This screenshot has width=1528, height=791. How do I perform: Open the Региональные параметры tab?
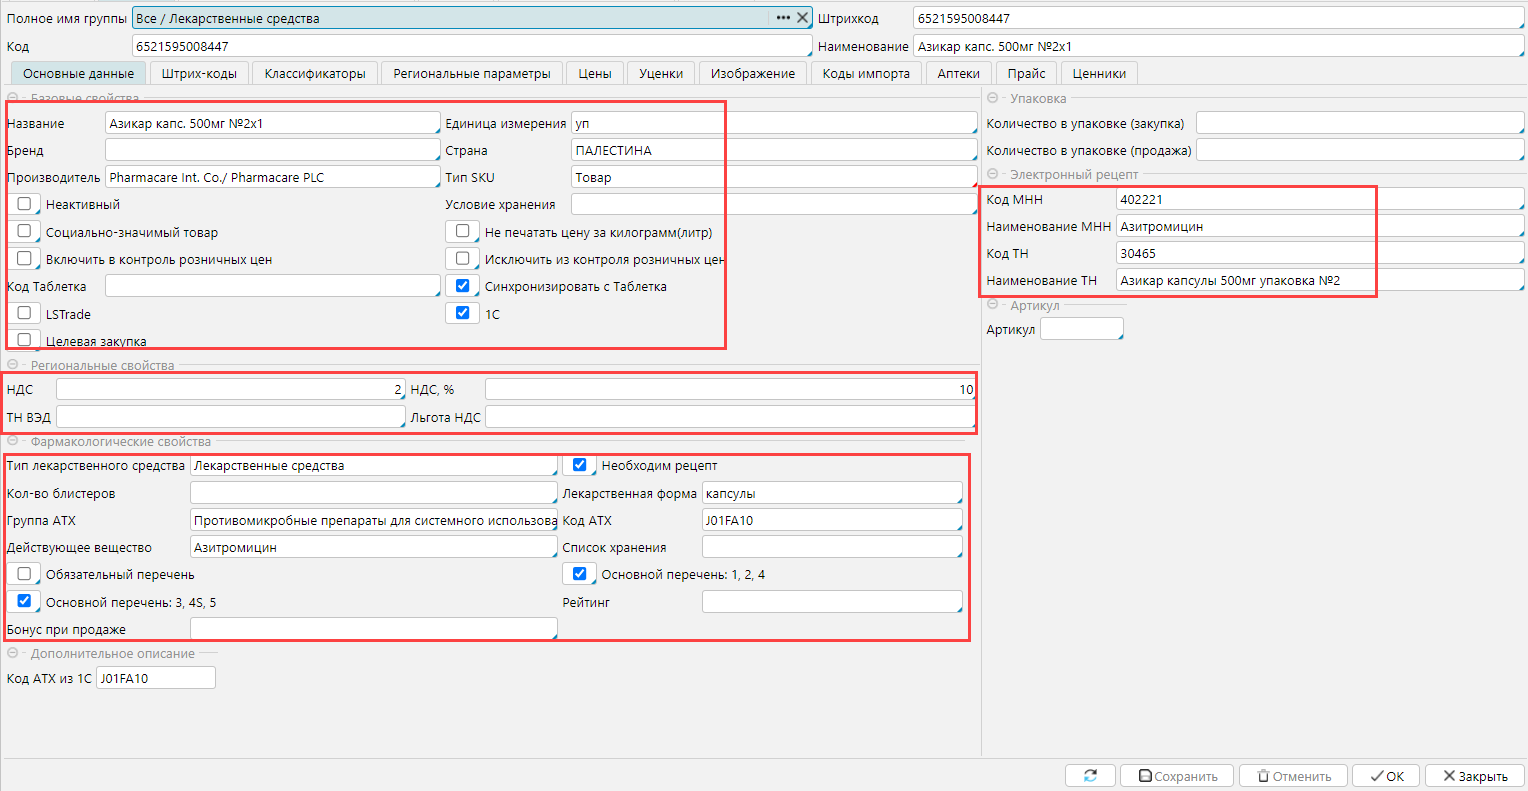(471, 73)
